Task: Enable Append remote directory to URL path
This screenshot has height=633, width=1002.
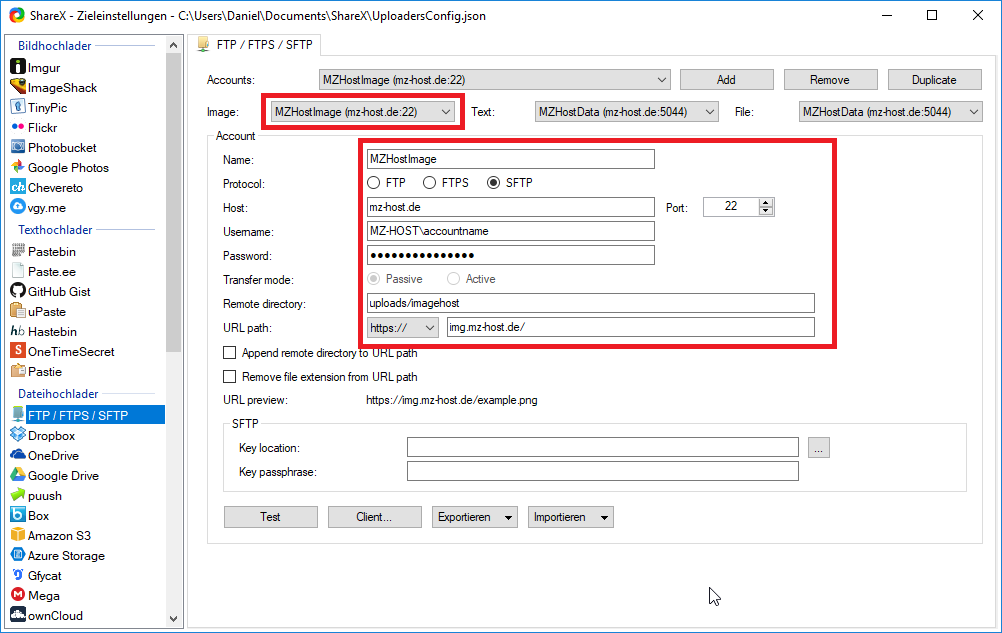Action: (x=229, y=353)
